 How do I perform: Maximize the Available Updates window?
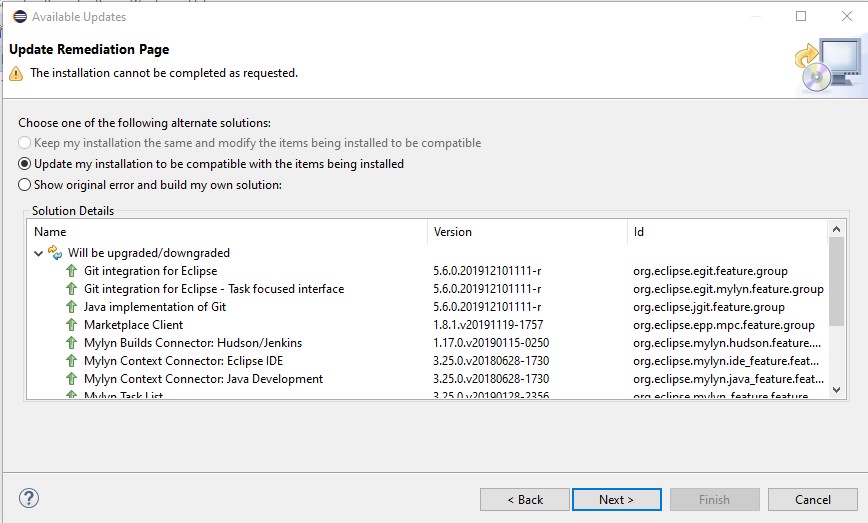[801, 16]
